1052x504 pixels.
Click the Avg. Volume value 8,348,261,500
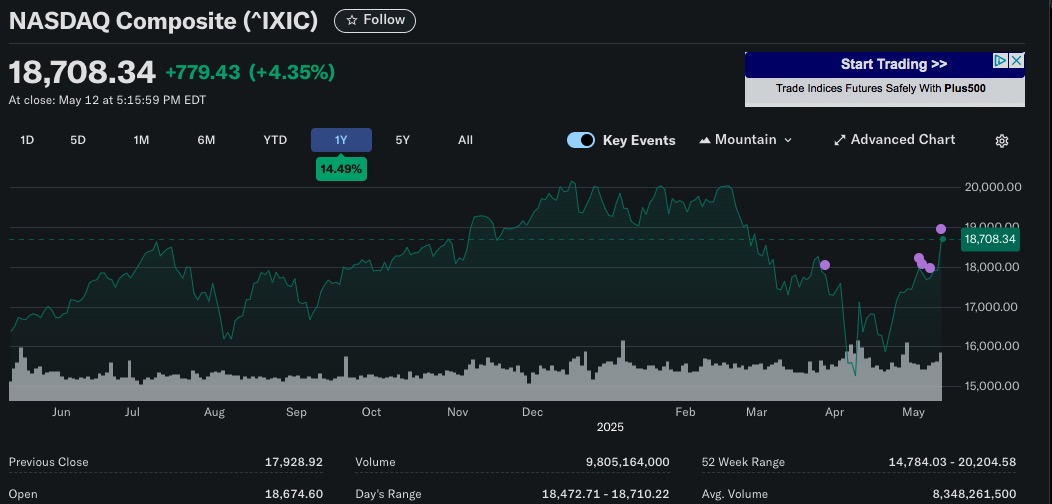point(974,494)
